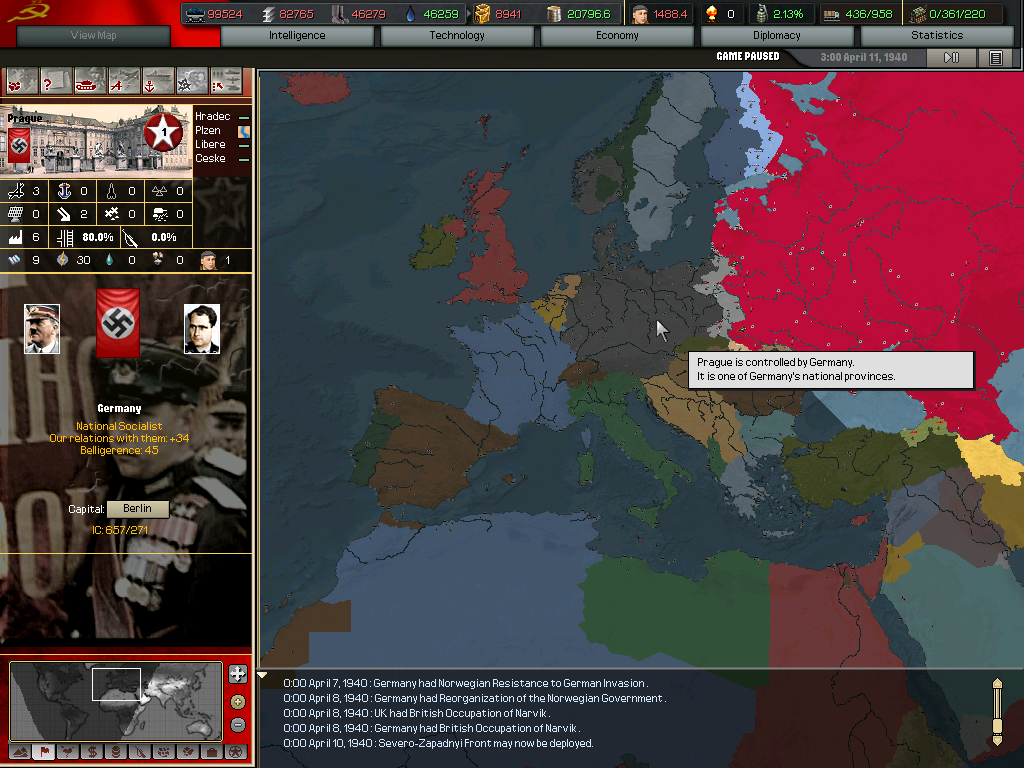Select neighboring province Libere
The width and height of the screenshot is (1024, 768).
click(x=210, y=144)
